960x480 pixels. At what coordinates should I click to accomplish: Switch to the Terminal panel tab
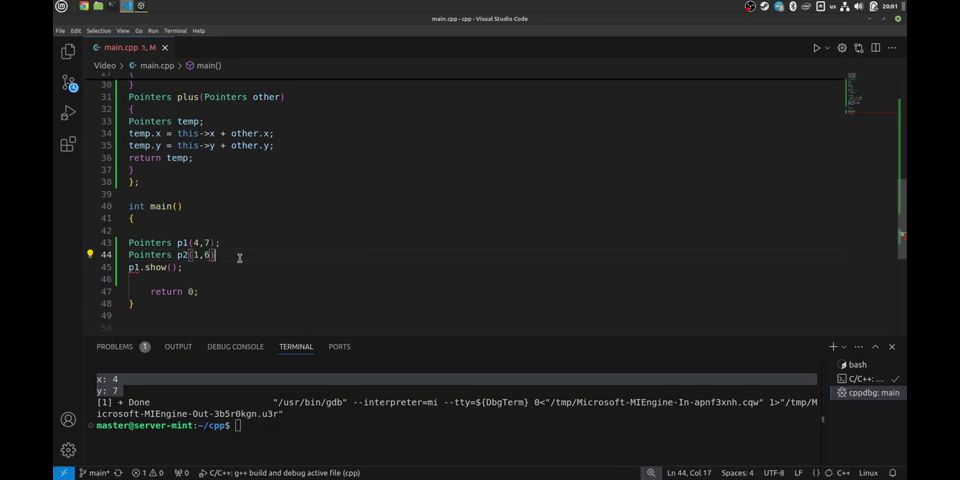pos(296,347)
